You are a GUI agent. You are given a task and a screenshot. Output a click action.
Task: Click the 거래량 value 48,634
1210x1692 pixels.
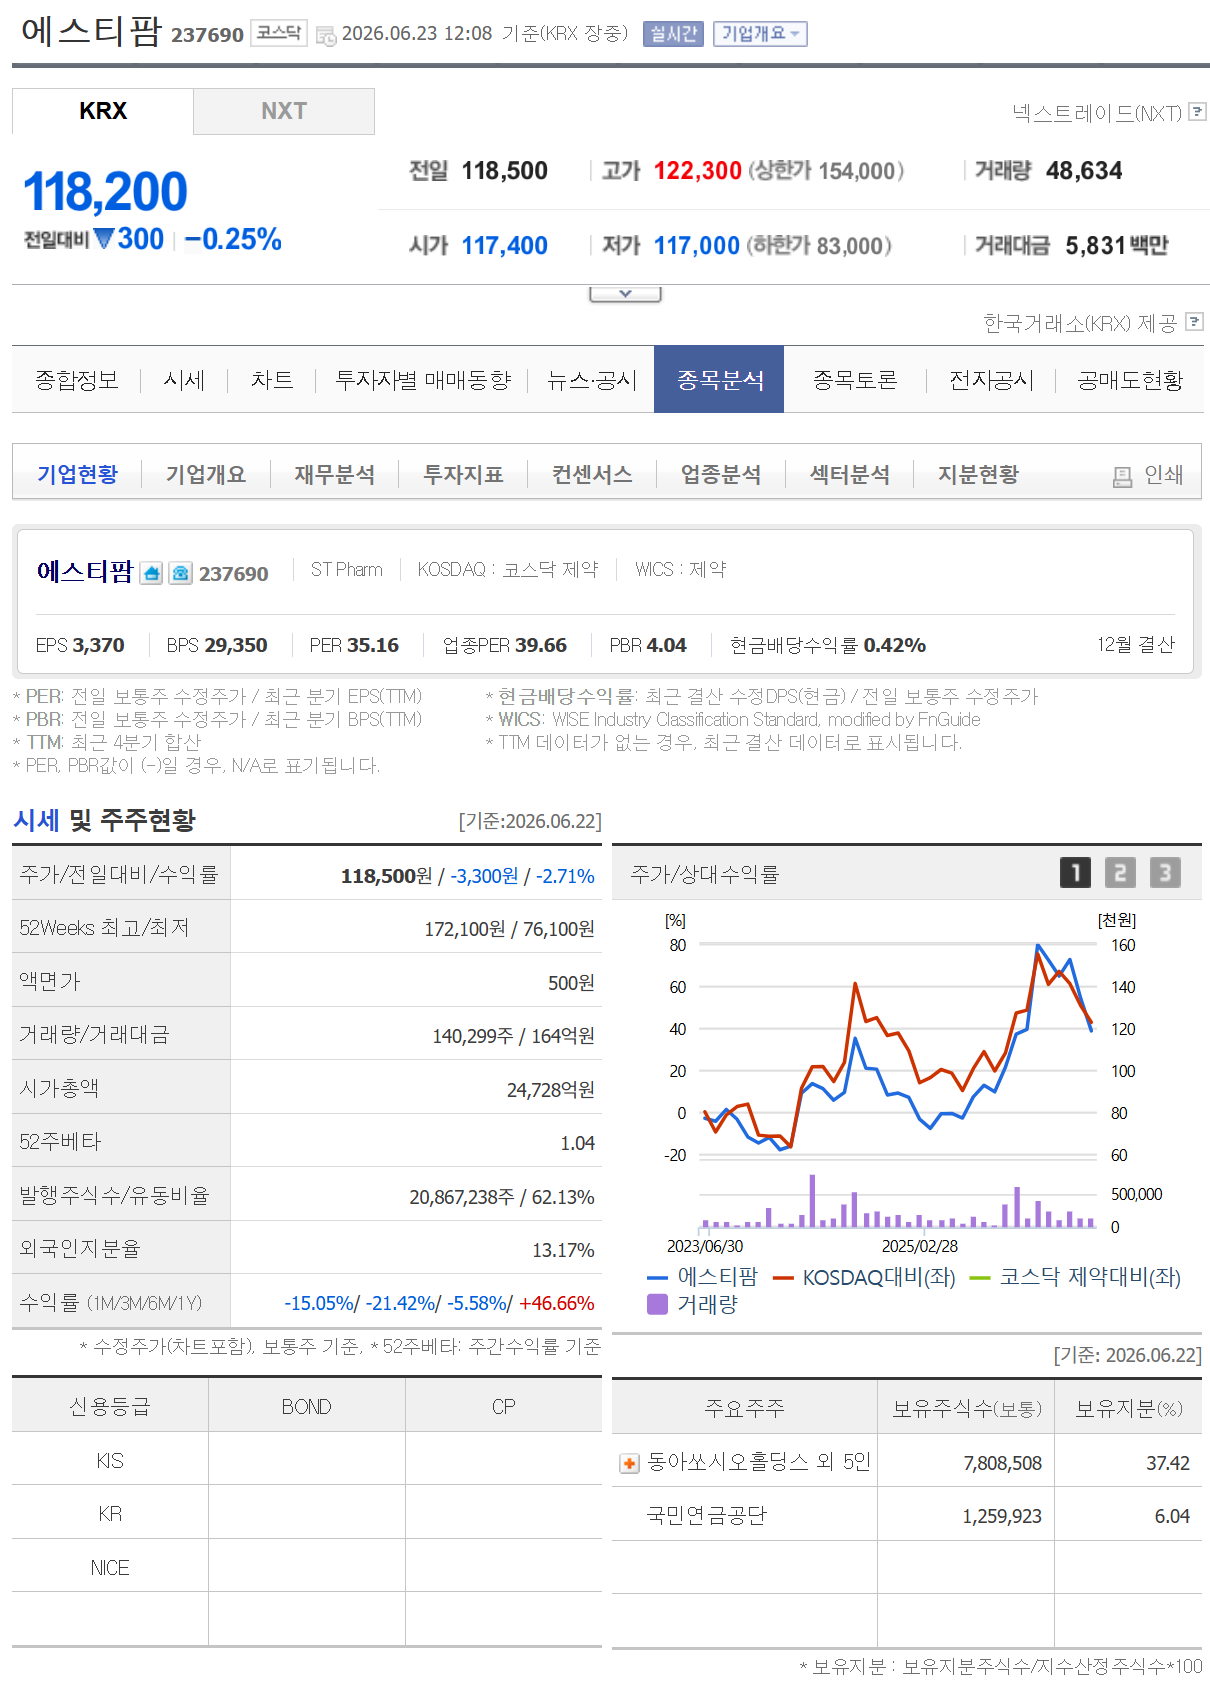[x=1084, y=171]
